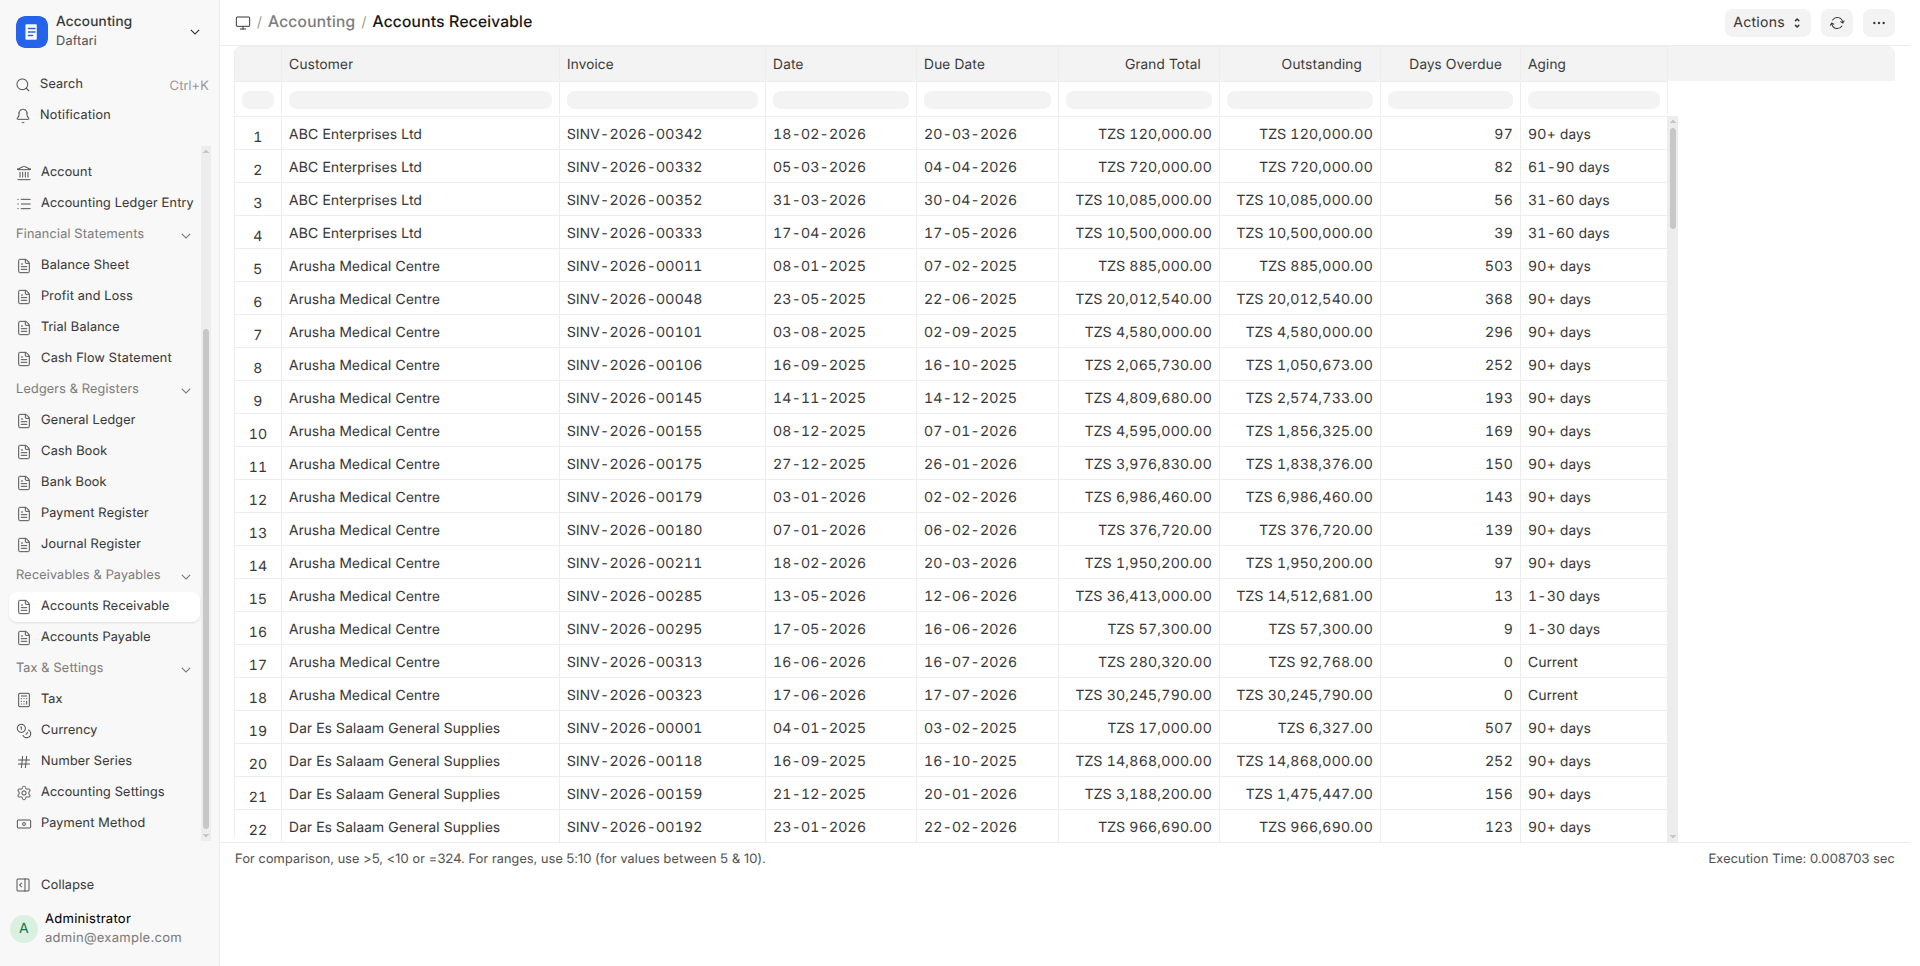
Task: Click the Aging cell for SINV-2026-00332
Action: [x=1594, y=167]
